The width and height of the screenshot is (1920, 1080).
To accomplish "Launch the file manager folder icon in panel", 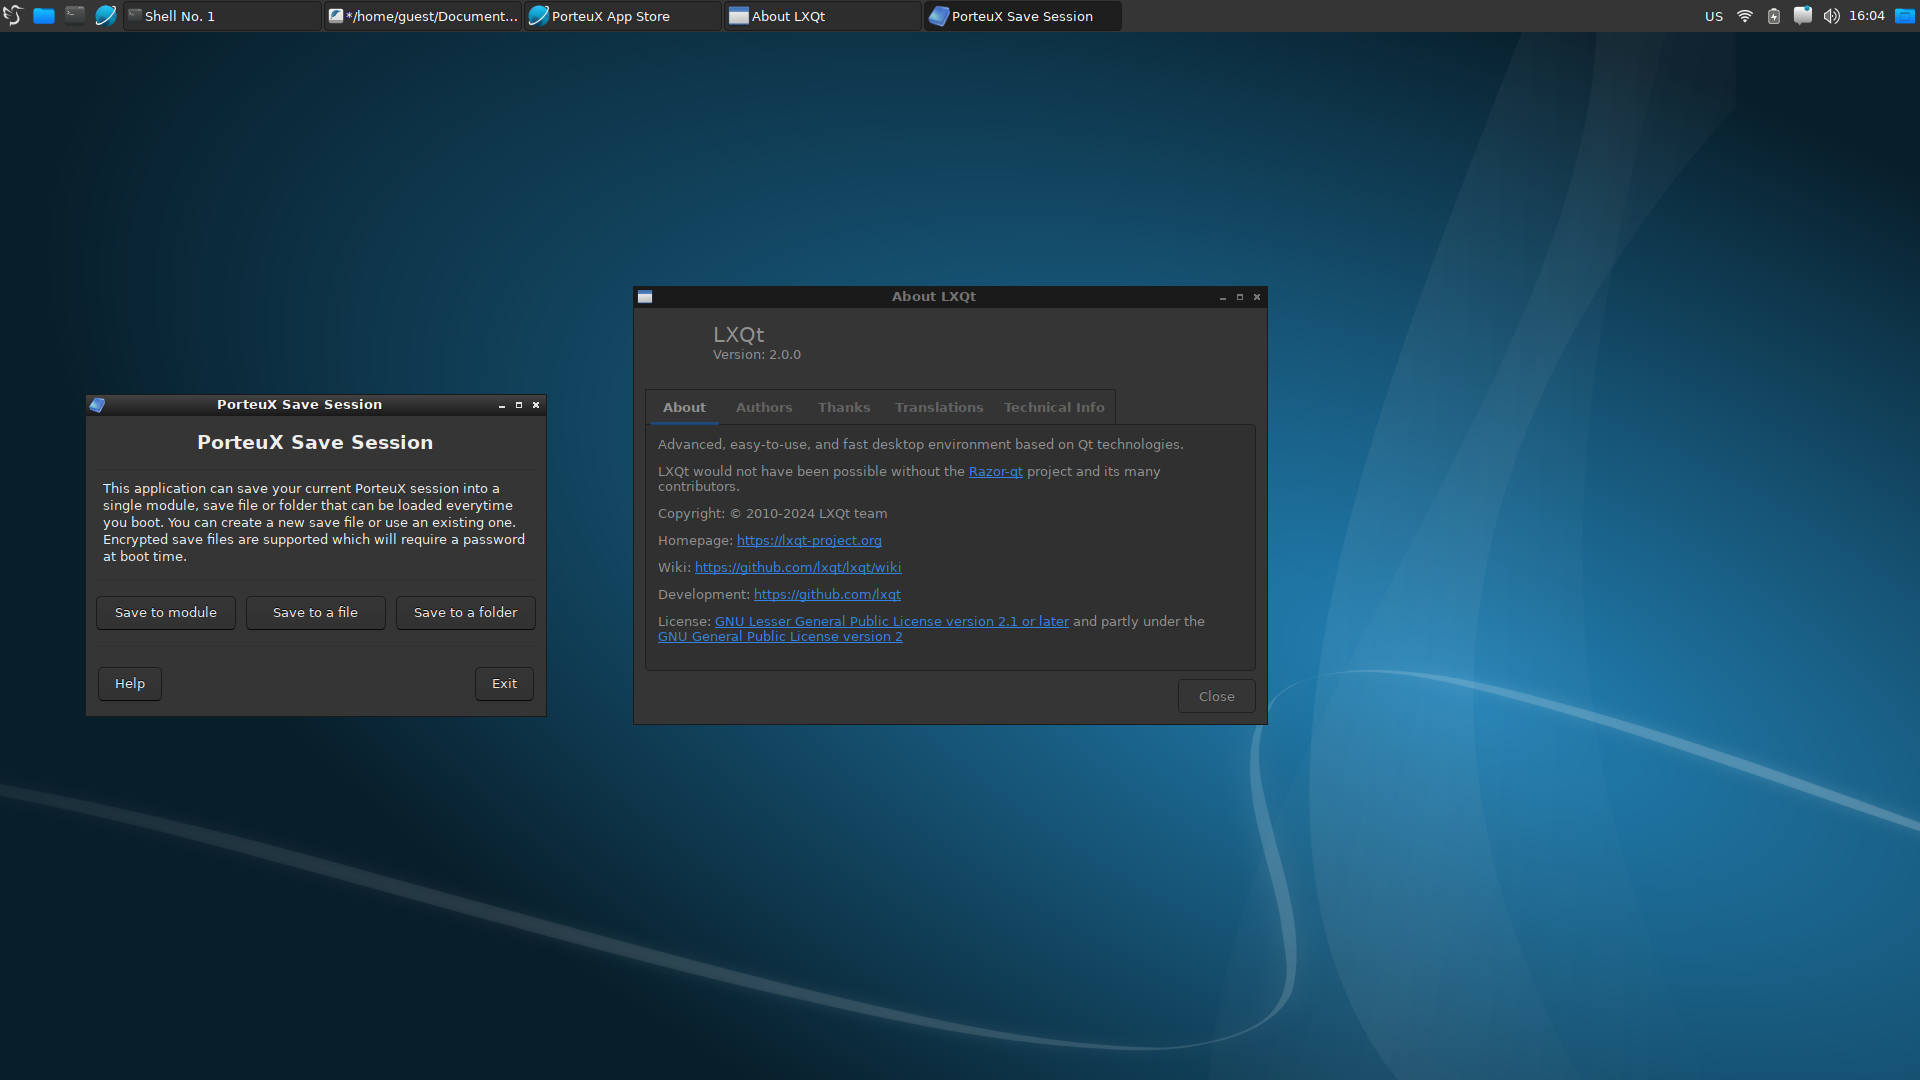I will (x=44, y=15).
